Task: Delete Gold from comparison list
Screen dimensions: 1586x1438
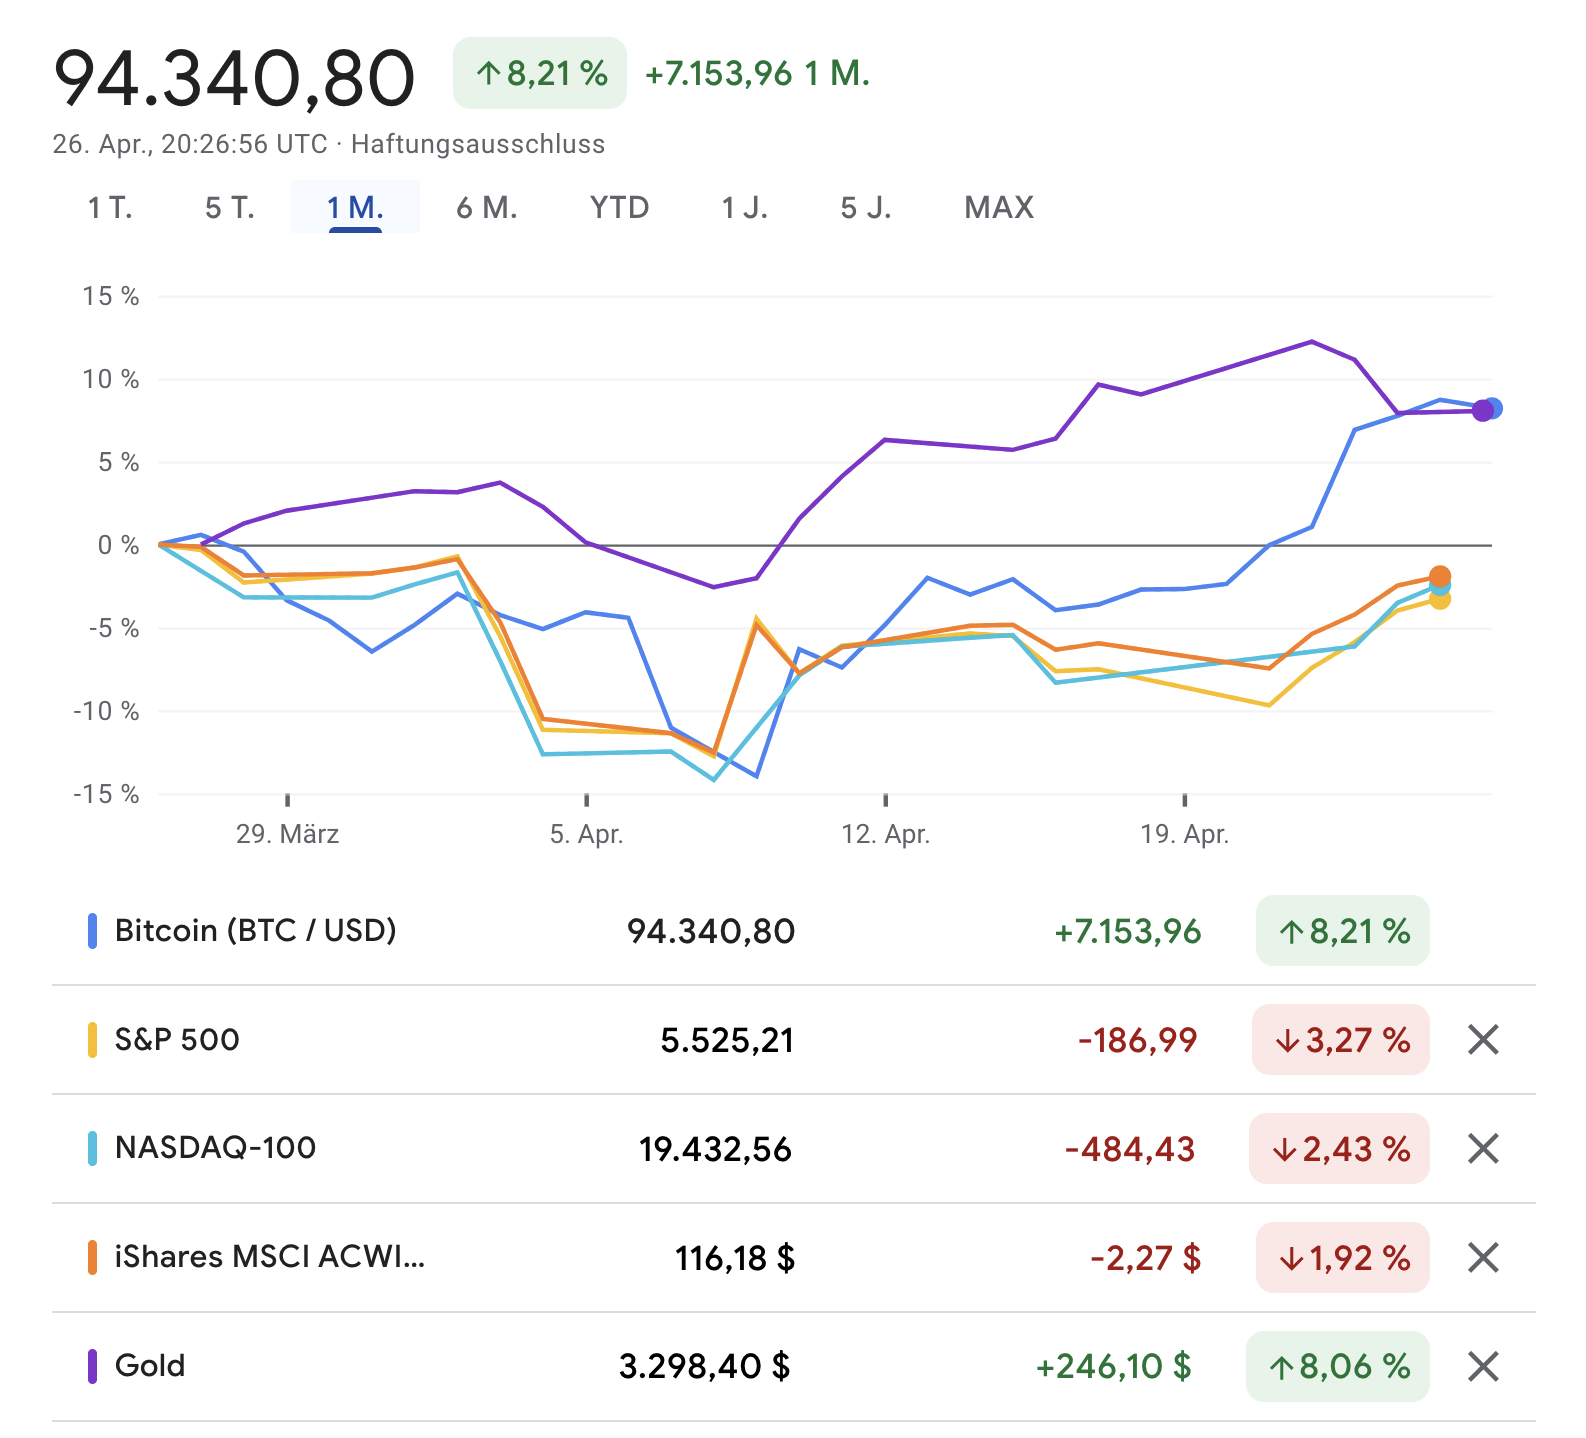Action: tap(1483, 1366)
